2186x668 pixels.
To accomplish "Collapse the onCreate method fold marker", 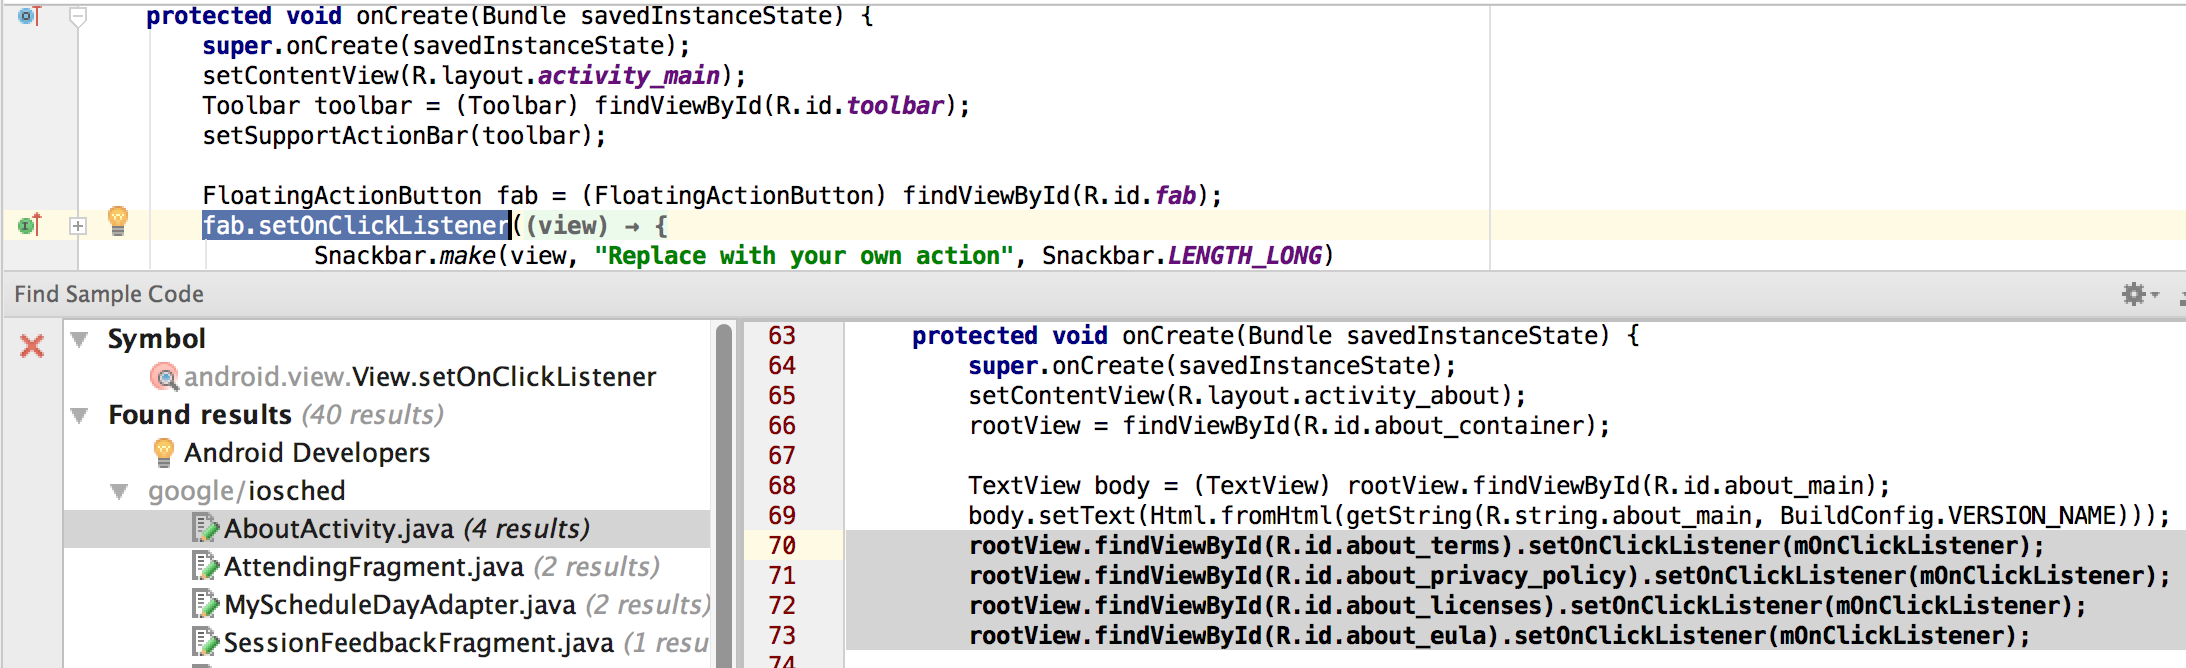I will (x=78, y=16).
